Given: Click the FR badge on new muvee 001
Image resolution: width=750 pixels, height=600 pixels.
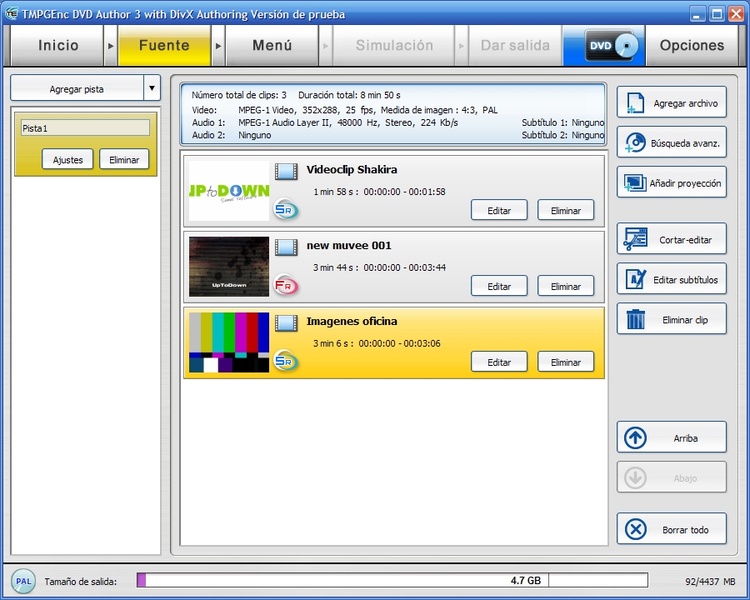Looking at the screenshot, I should click(x=286, y=286).
